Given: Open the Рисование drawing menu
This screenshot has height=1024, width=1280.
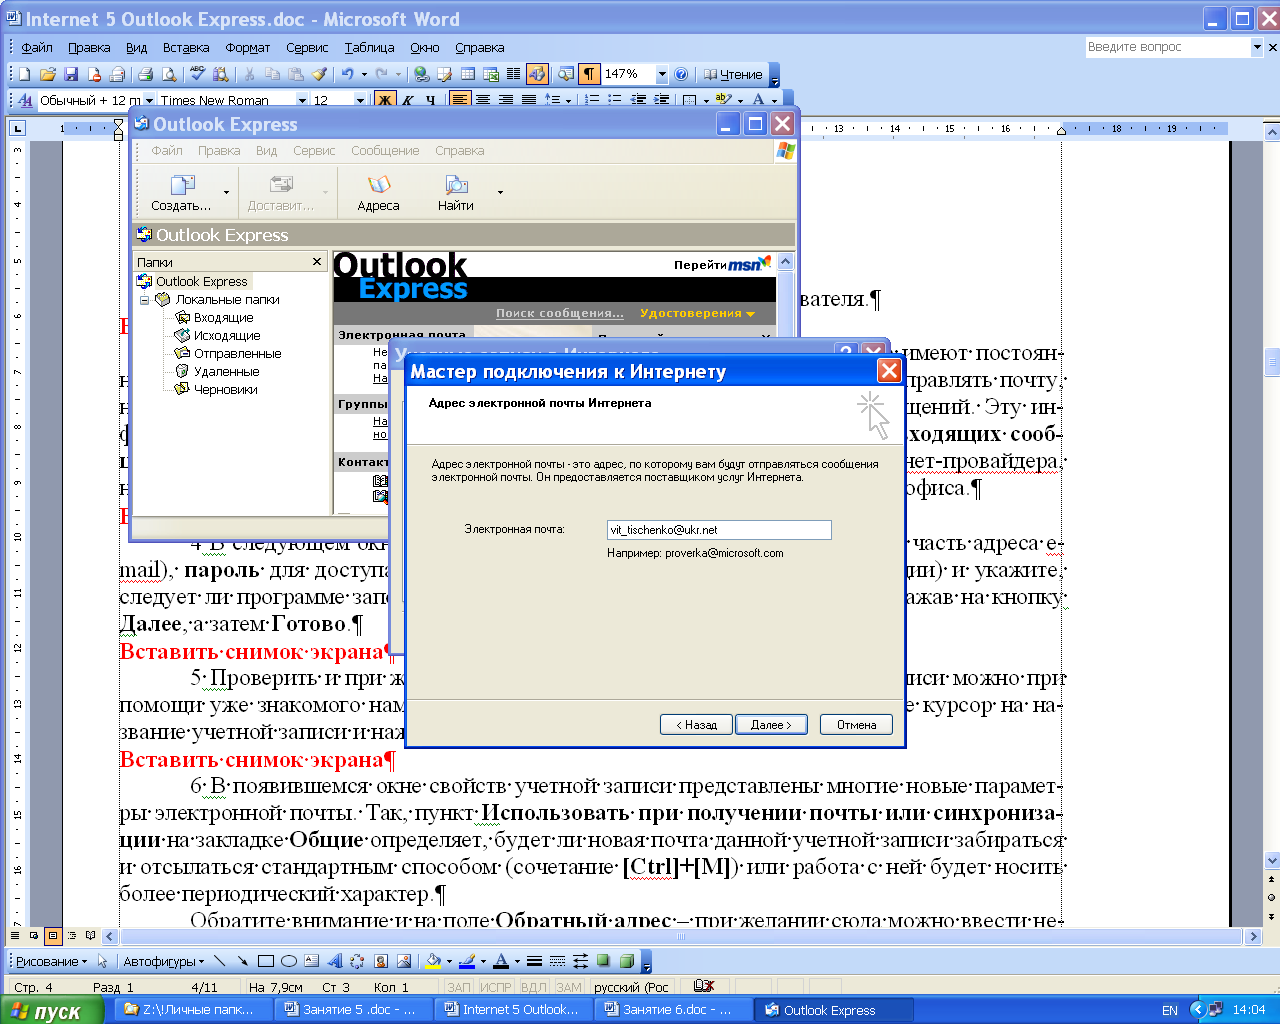Looking at the screenshot, I should click(x=51, y=961).
